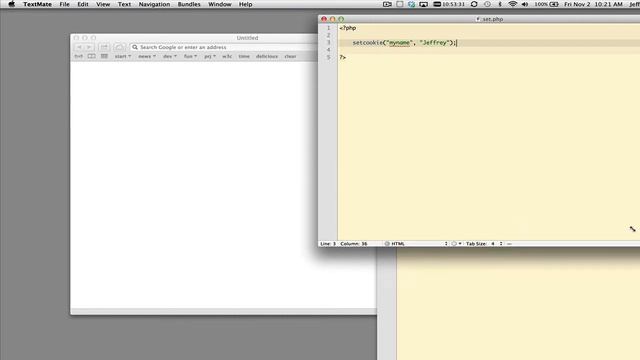
Task: Click the "myname" string in setcookie call
Action: (x=400, y=43)
